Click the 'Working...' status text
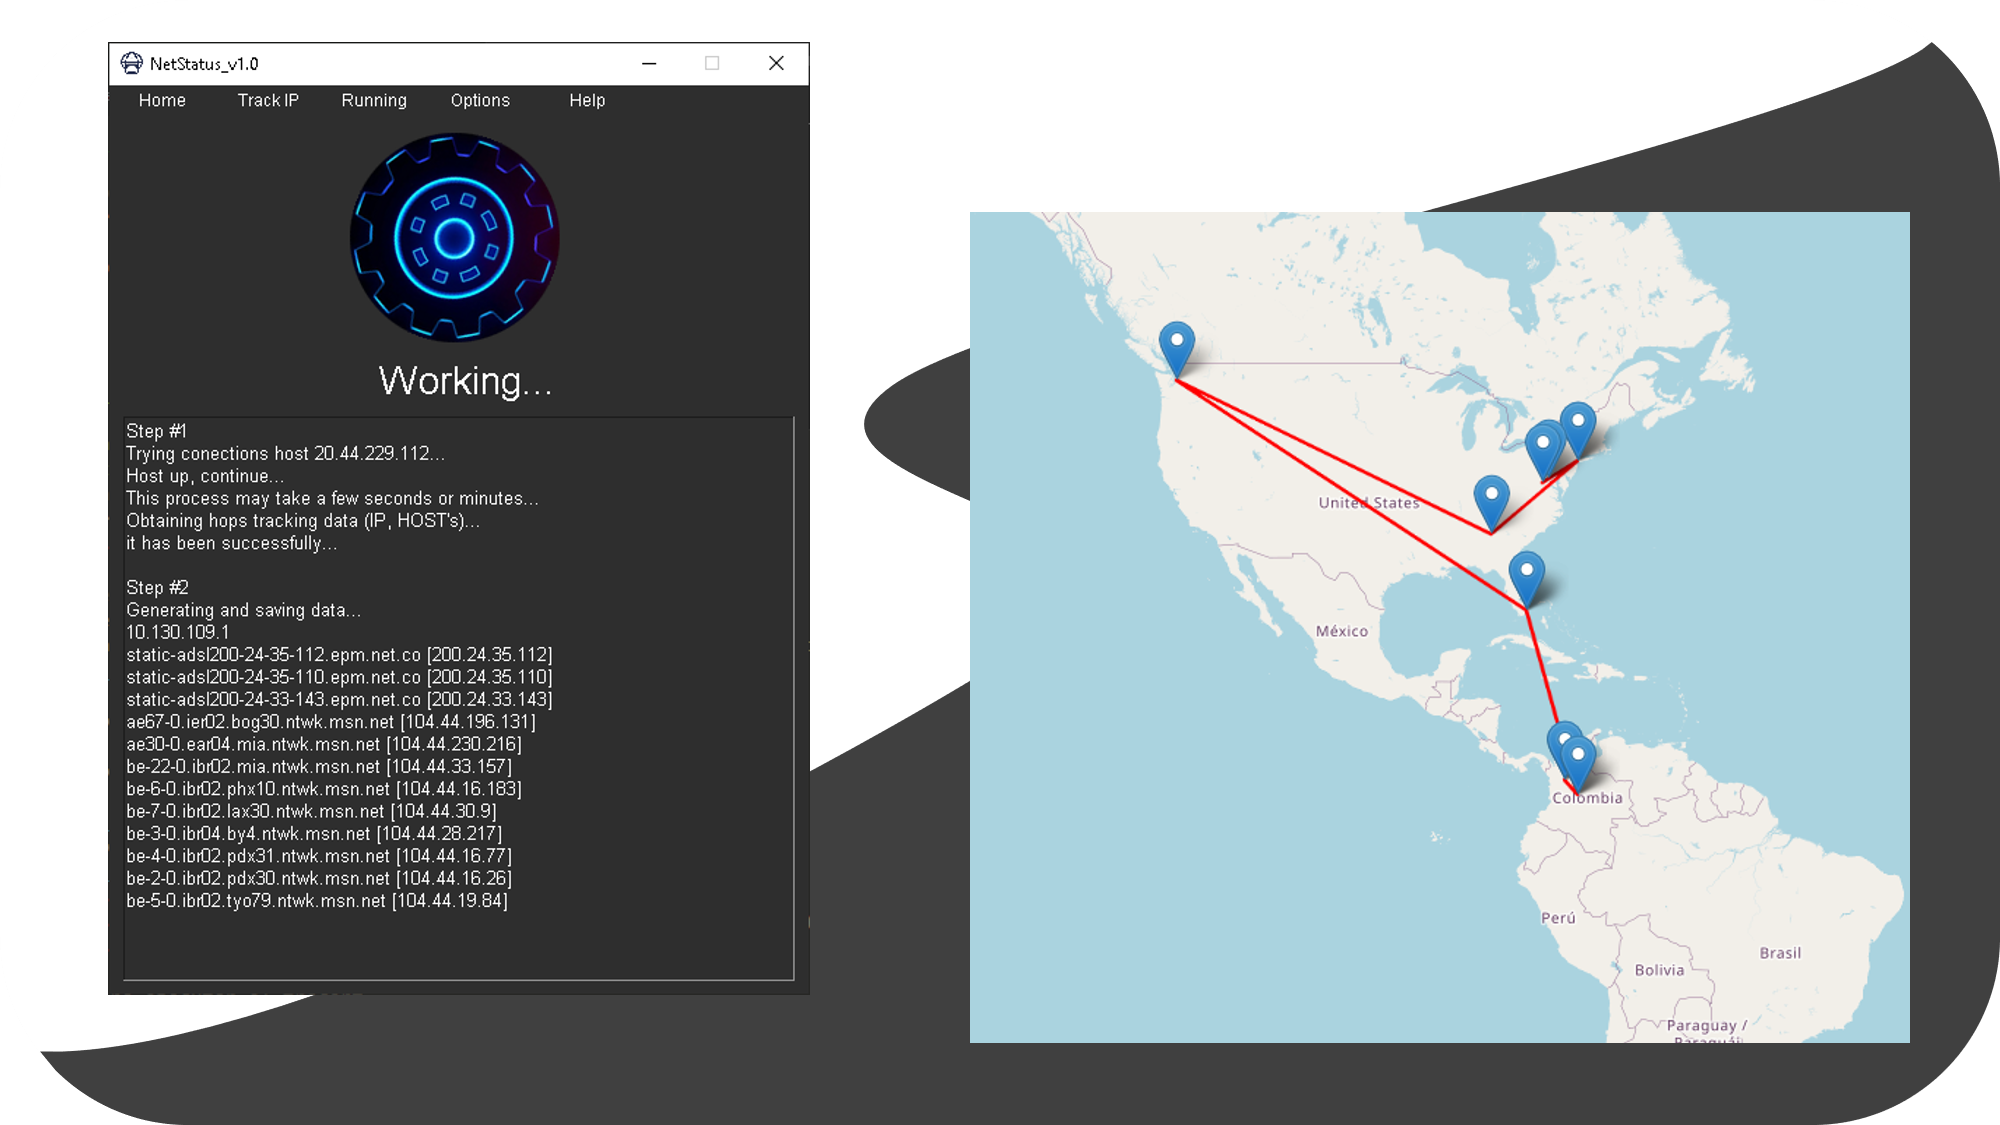Image resolution: width=2000 pixels, height=1125 pixels. click(465, 381)
